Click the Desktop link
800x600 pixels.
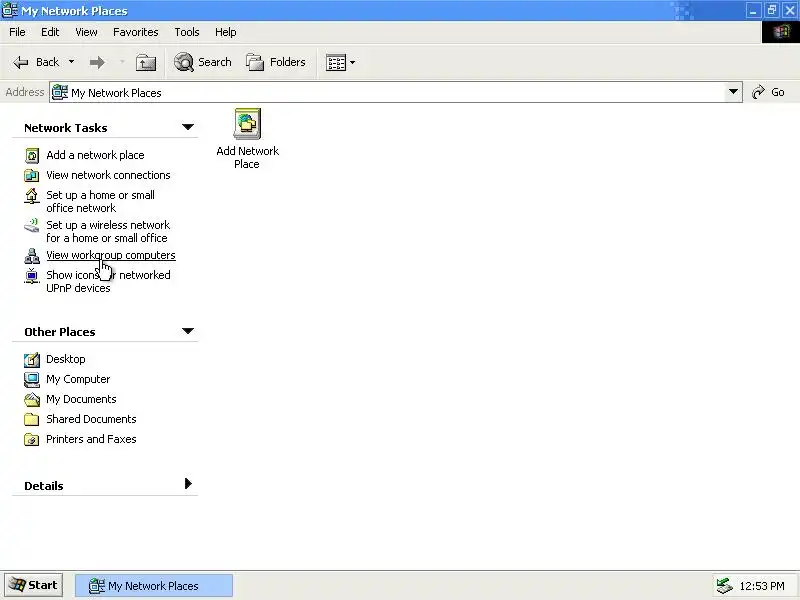coord(66,359)
